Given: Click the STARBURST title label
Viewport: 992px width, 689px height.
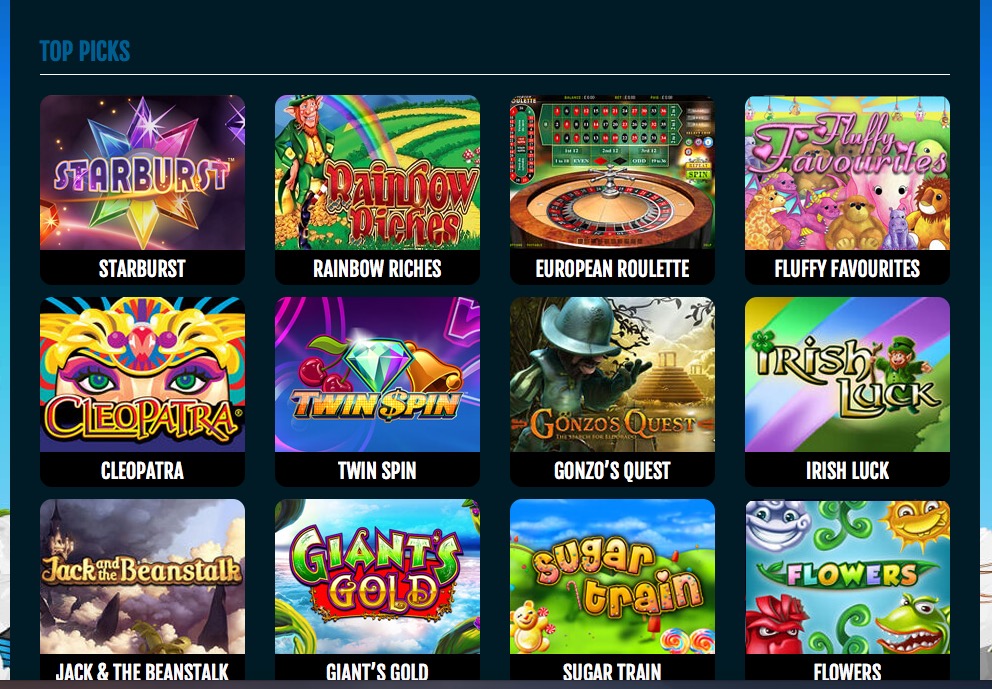Looking at the screenshot, I should coord(142,269).
